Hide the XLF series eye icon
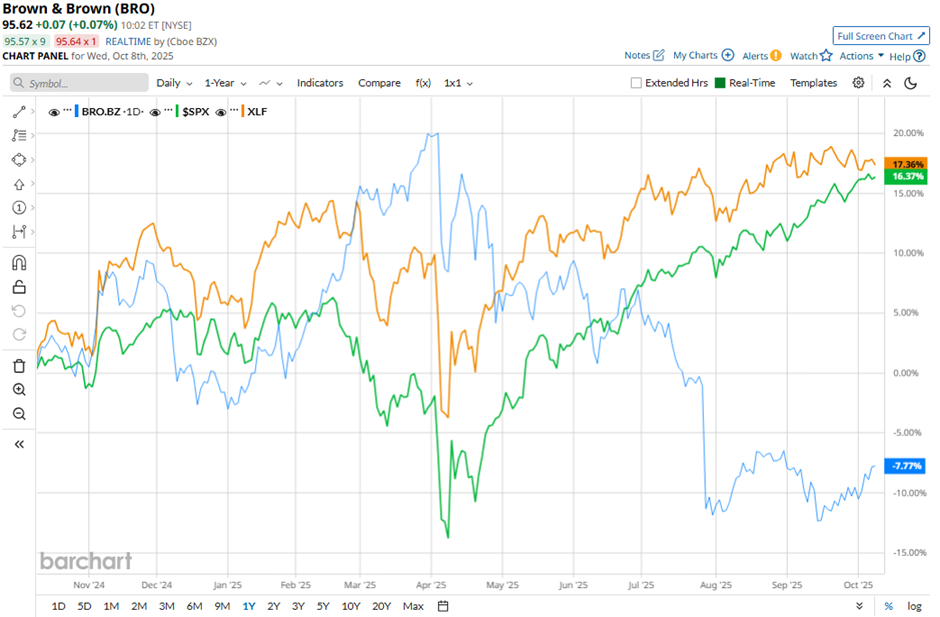Image resolution: width=940 pixels, height=617 pixels. [221, 112]
